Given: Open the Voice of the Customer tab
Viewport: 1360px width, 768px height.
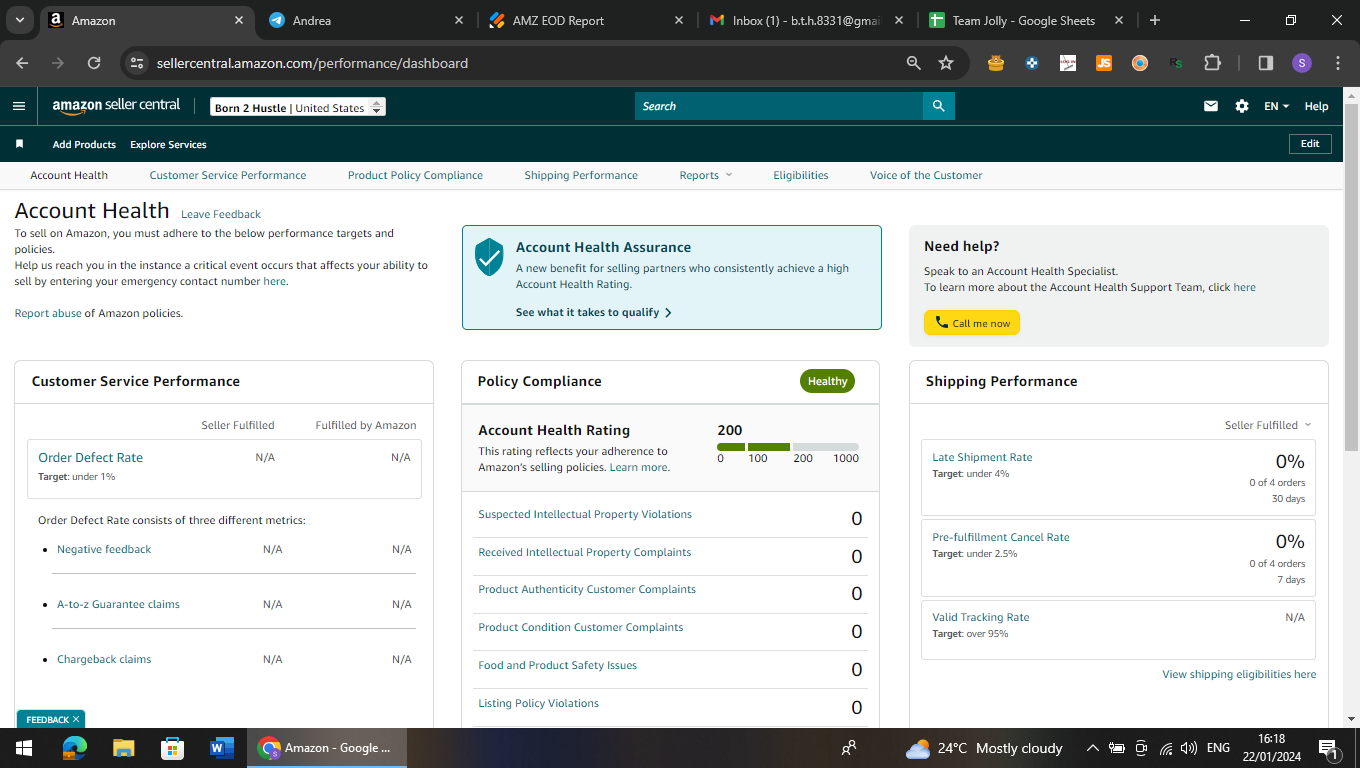Looking at the screenshot, I should pyautogui.click(x=926, y=175).
